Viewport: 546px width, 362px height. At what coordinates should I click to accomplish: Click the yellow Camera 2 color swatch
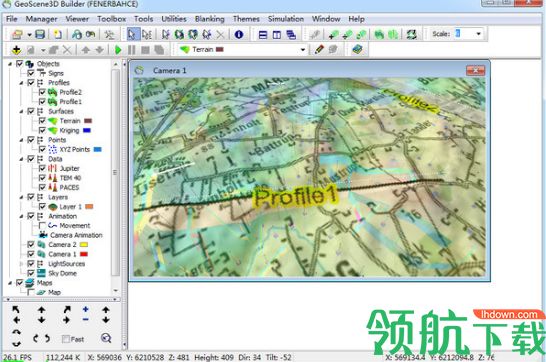(84, 245)
